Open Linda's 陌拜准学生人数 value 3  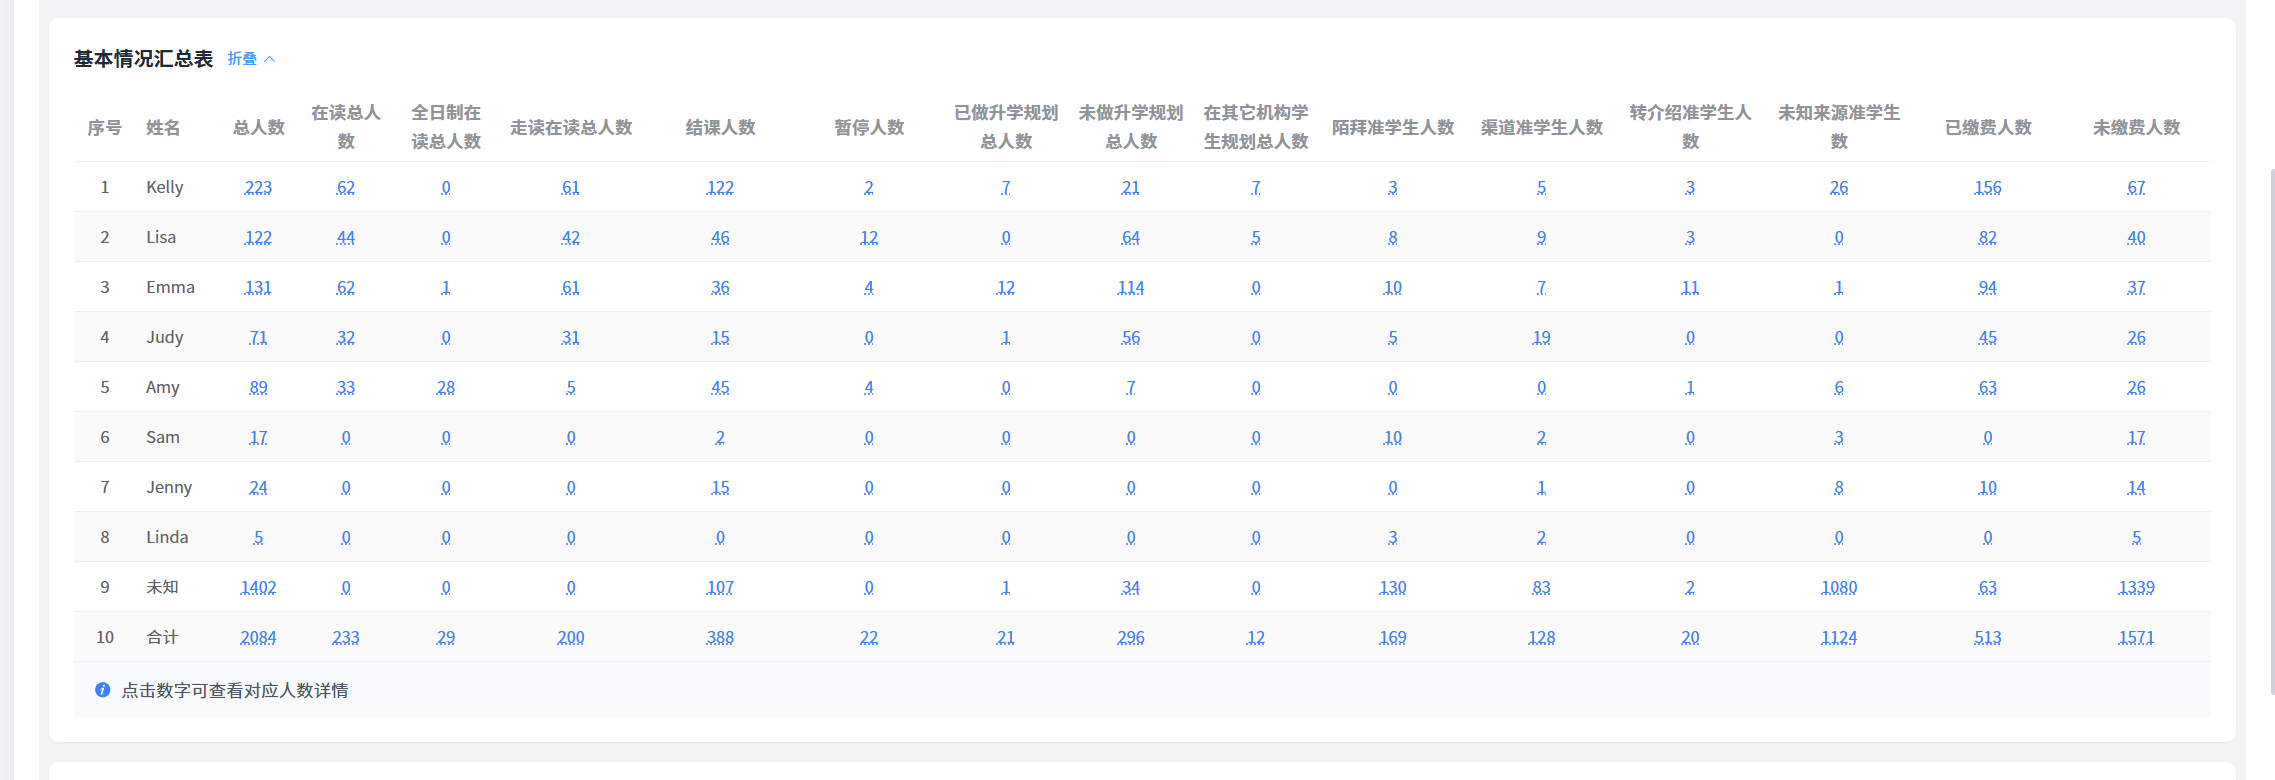pyautogui.click(x=1393, y=537)
